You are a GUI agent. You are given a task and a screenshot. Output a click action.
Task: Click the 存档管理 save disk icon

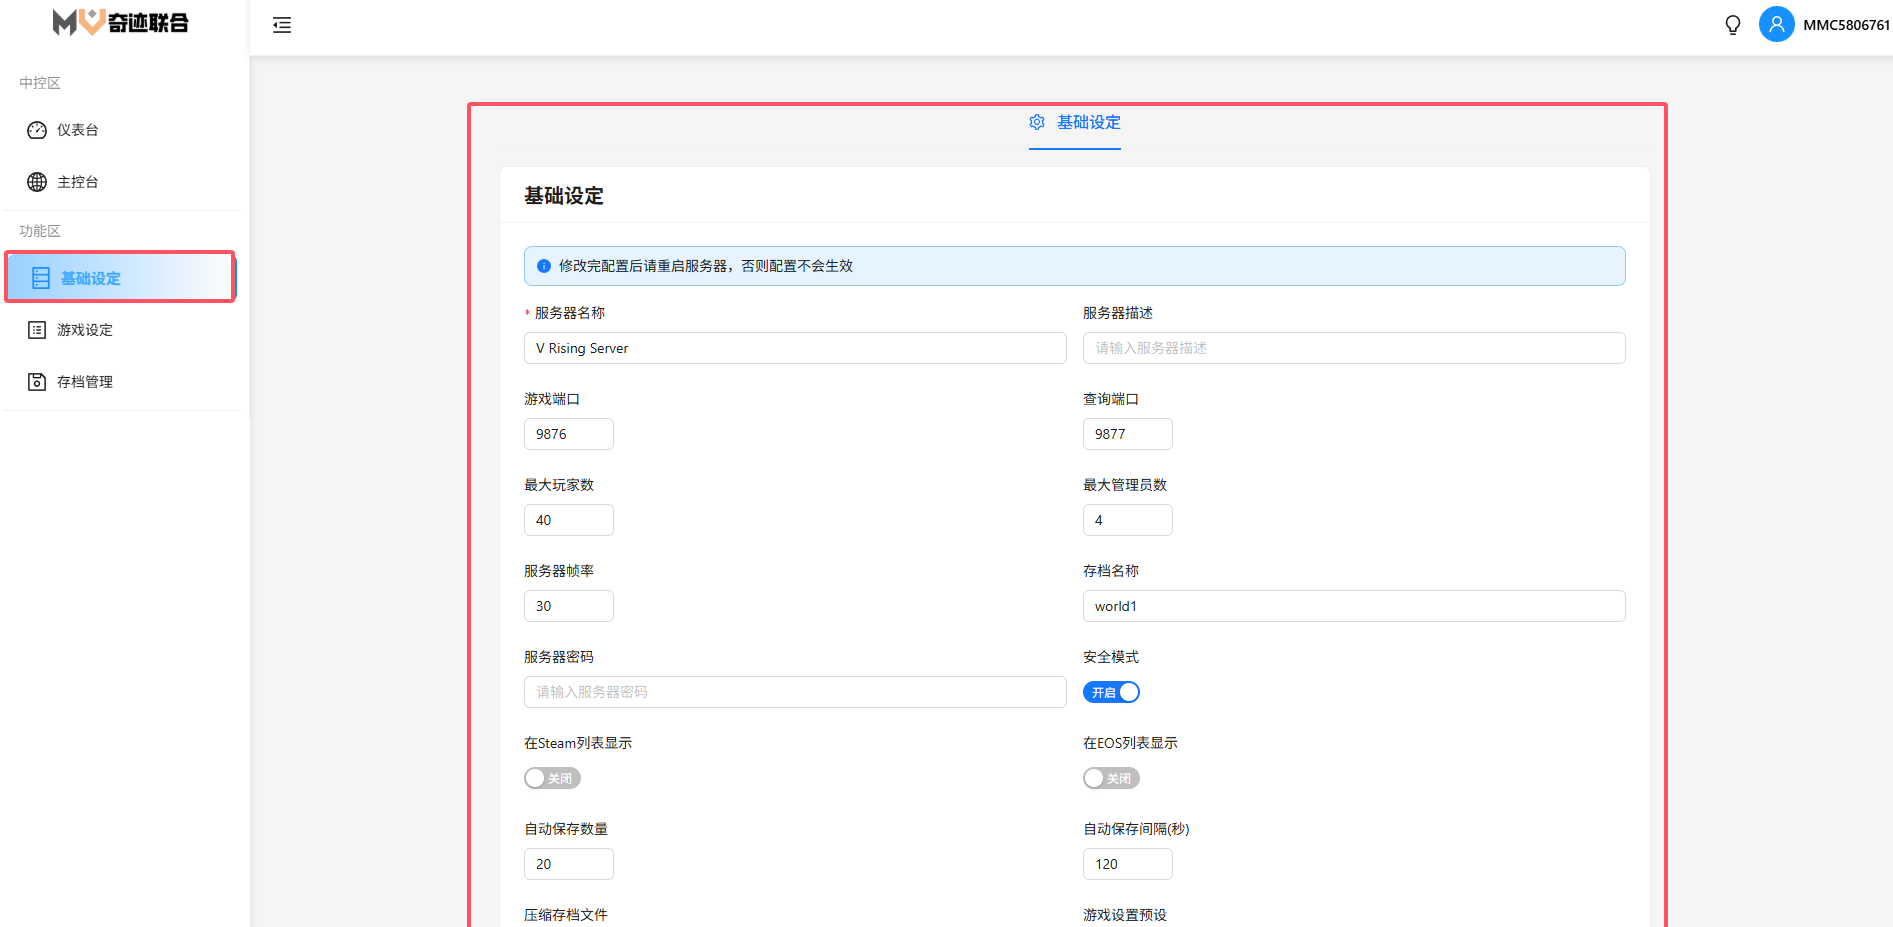coord(37,382)
